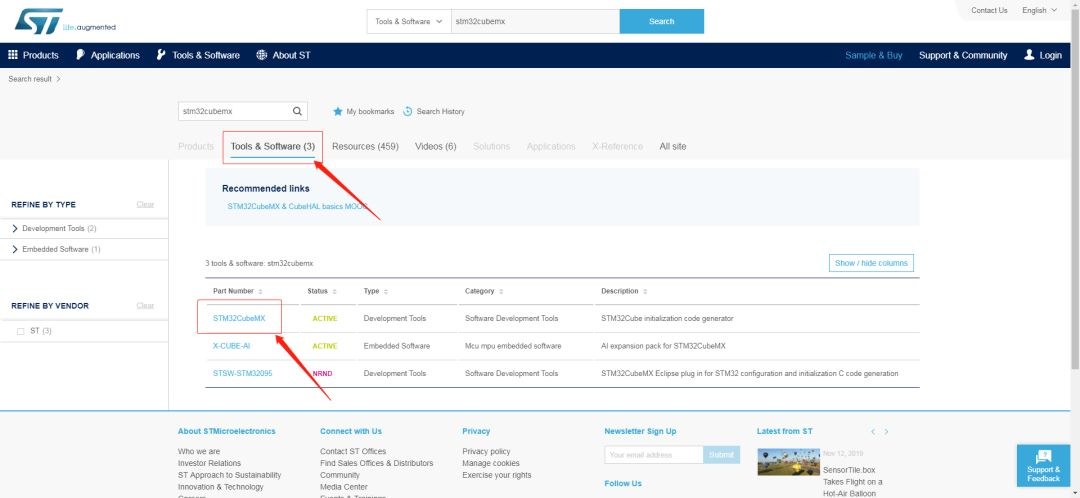The width and height of the screenshot is (1080, 498).
Task: Click breadcrumb chevron after Search result
Action: coord(59,79)
